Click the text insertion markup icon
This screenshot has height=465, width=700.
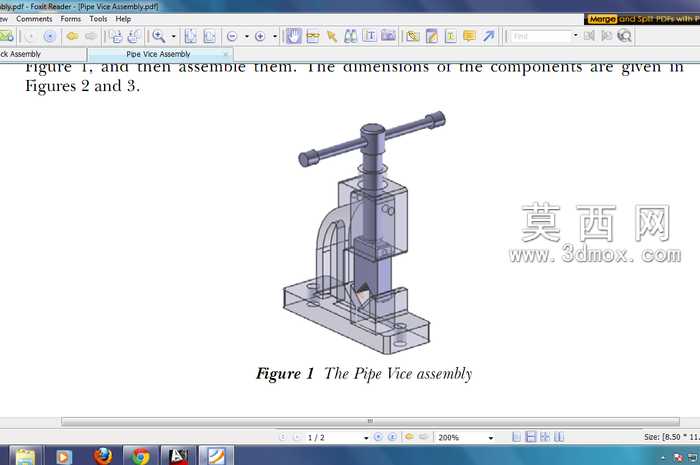click(x=450, y=37)
